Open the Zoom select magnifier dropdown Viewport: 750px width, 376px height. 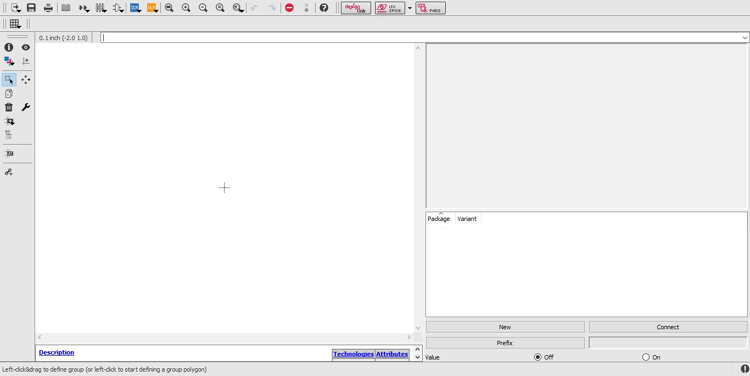click(238, 8)
